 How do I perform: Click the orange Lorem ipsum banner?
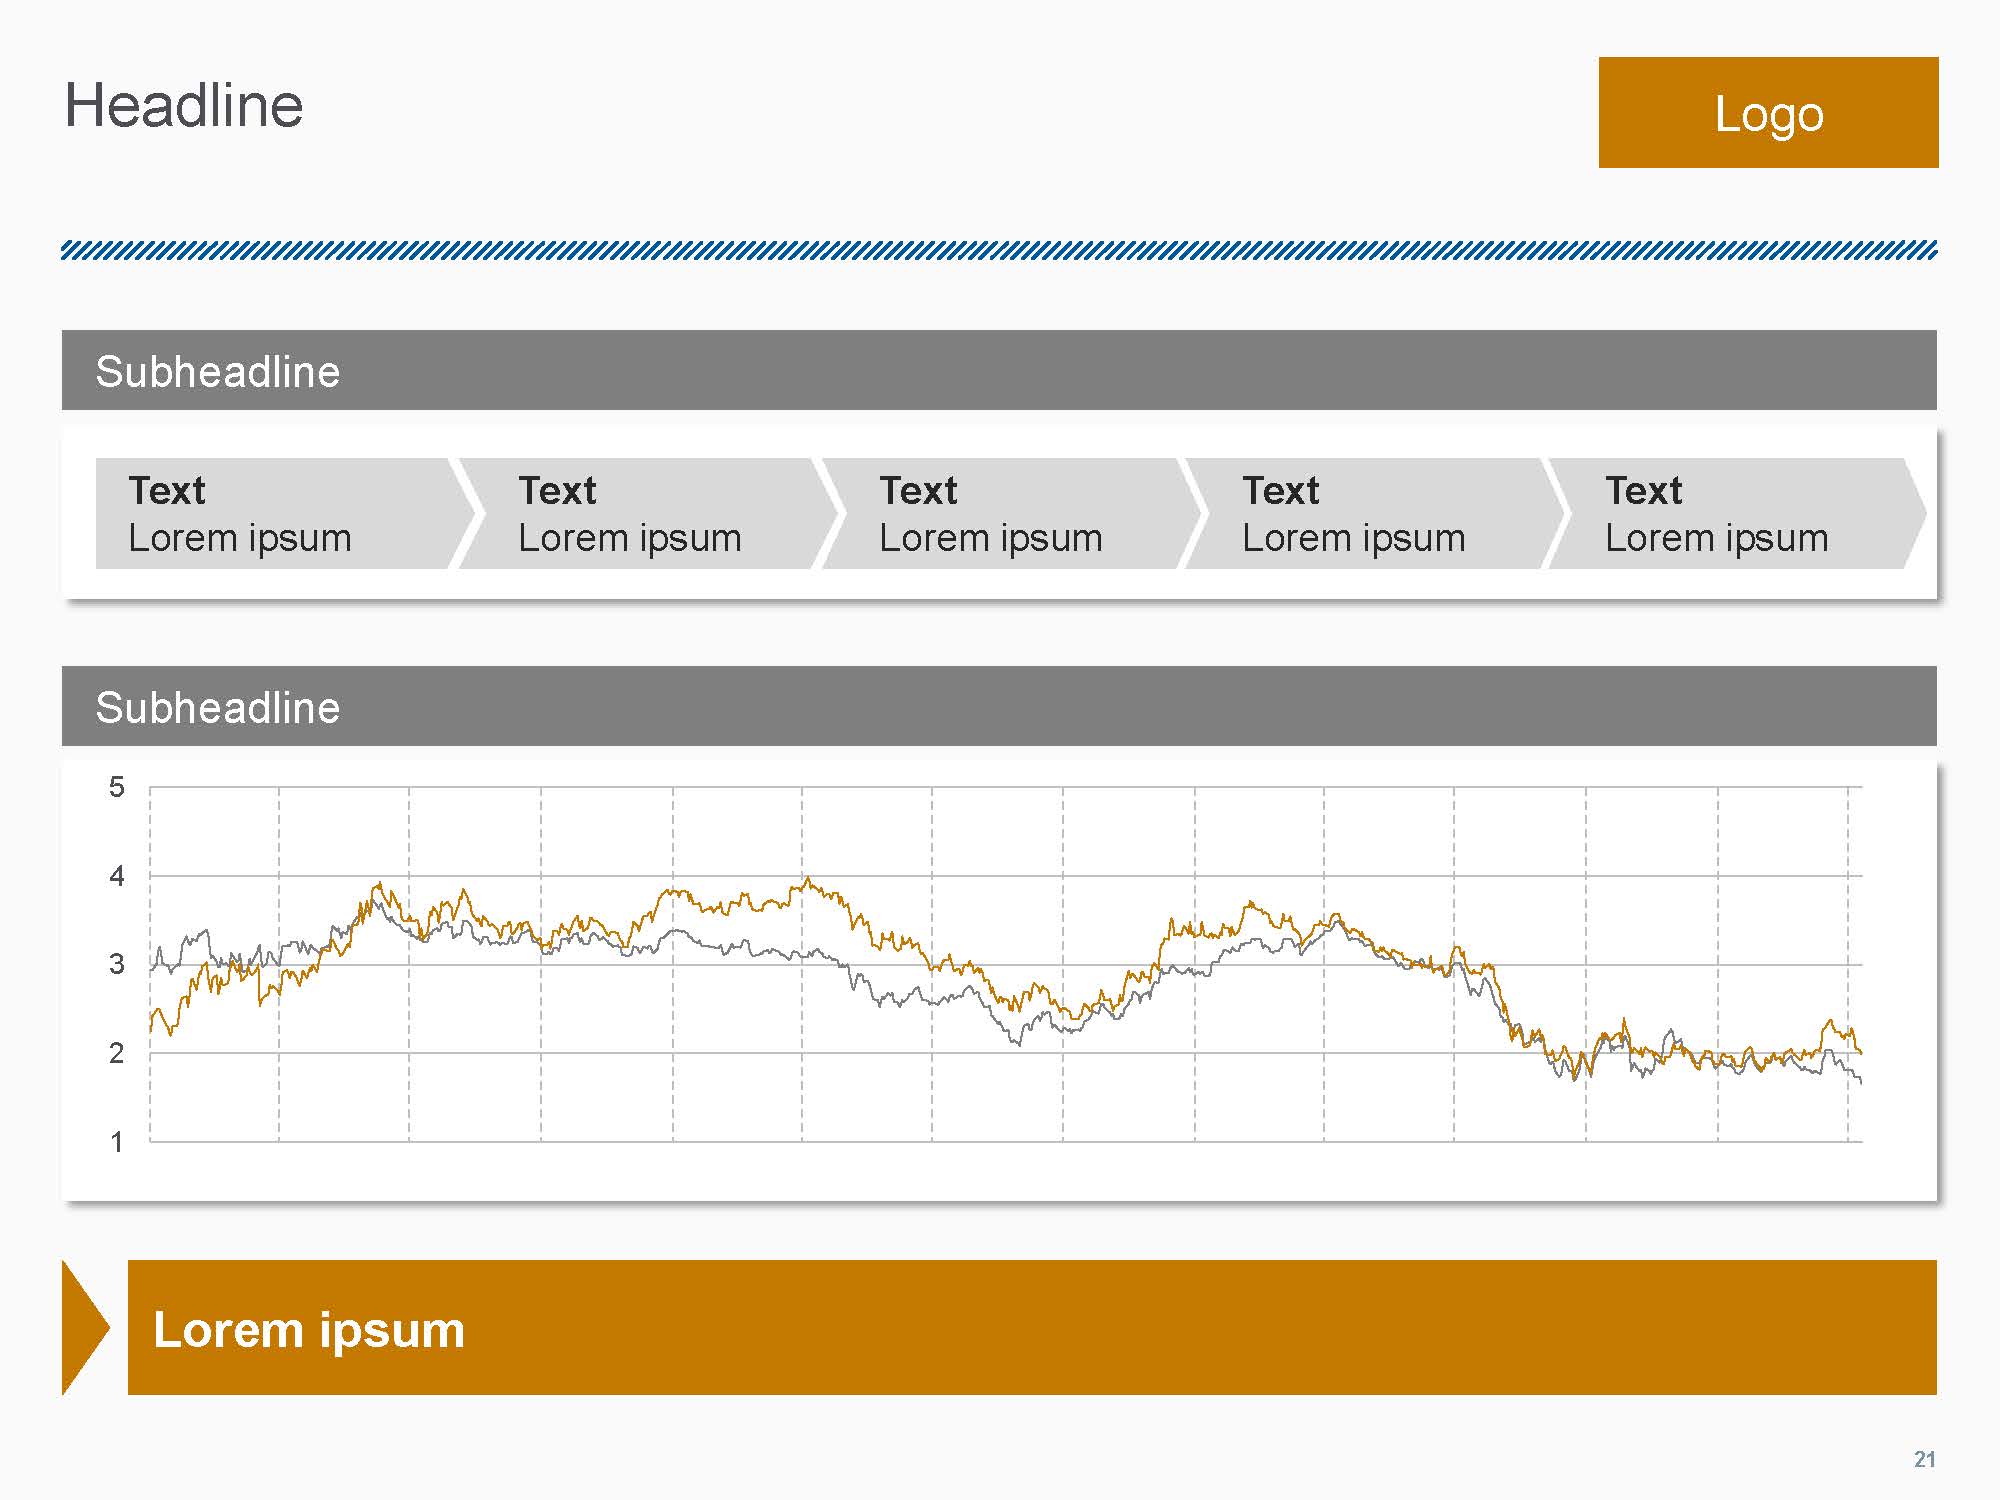point(1030,1327)
